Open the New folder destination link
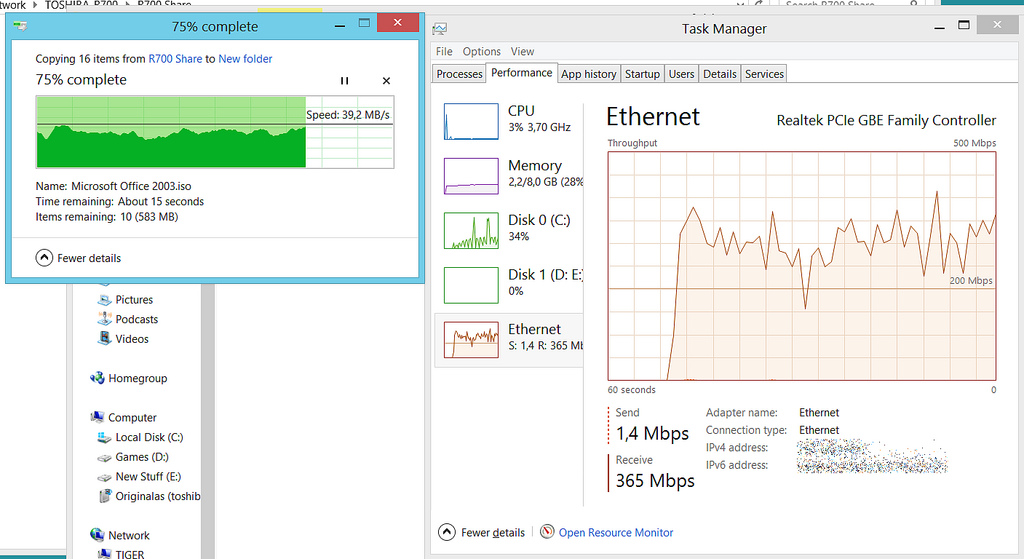The image size is (1024, 559). [245, 59]
